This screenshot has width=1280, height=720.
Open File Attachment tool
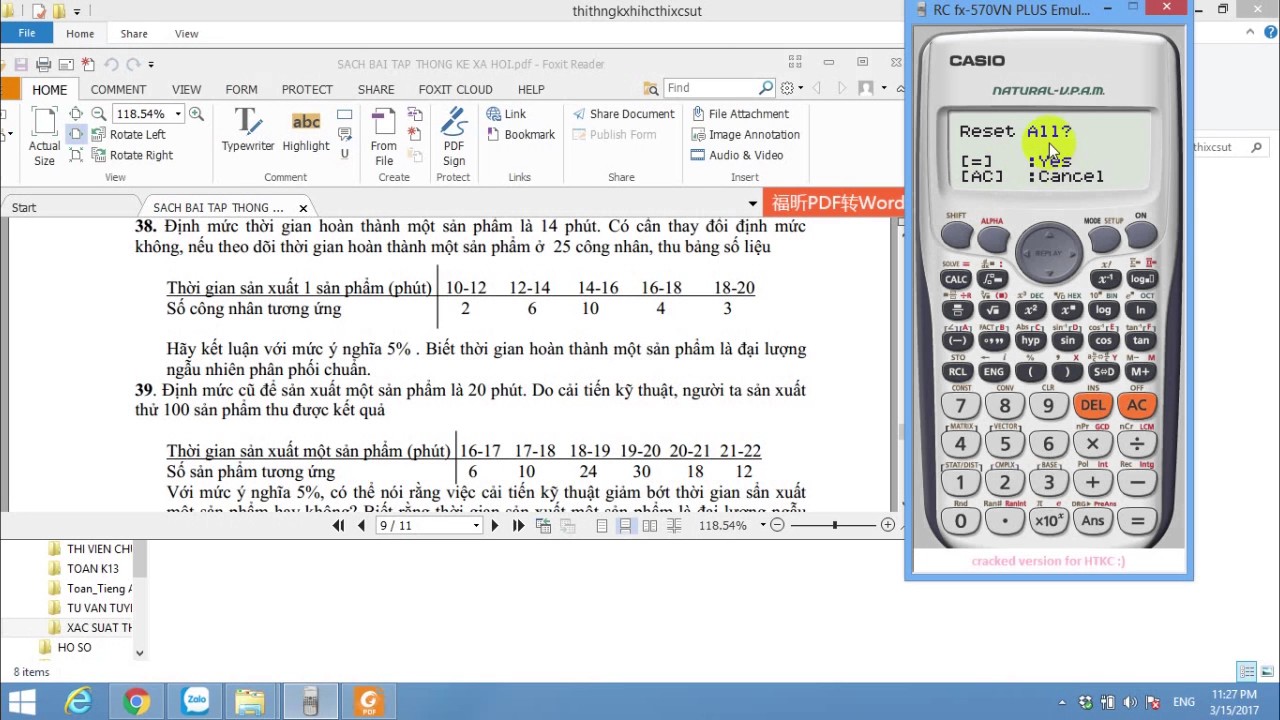740,114
